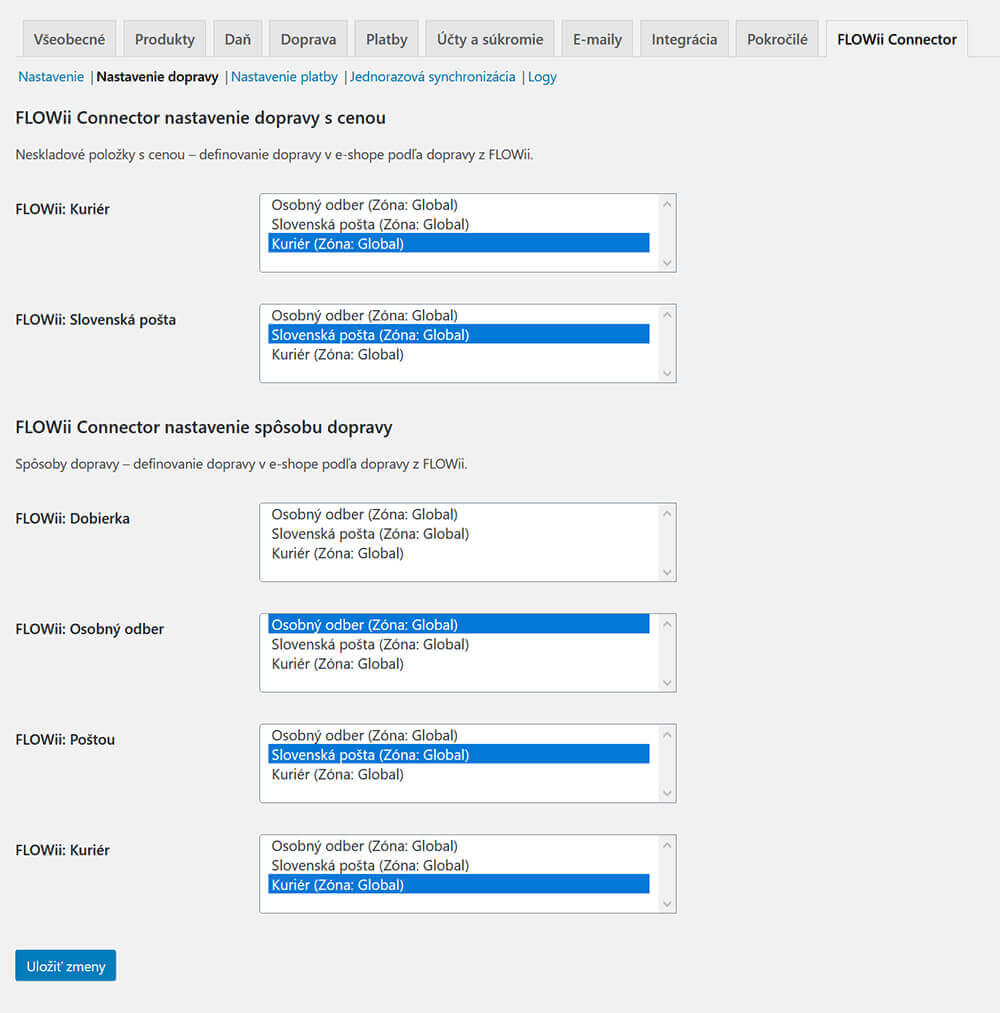This screenshot has height=1013, width=1000.
Task: Select the FLOWii Connector tab
Action: click(x=897, y=39)
